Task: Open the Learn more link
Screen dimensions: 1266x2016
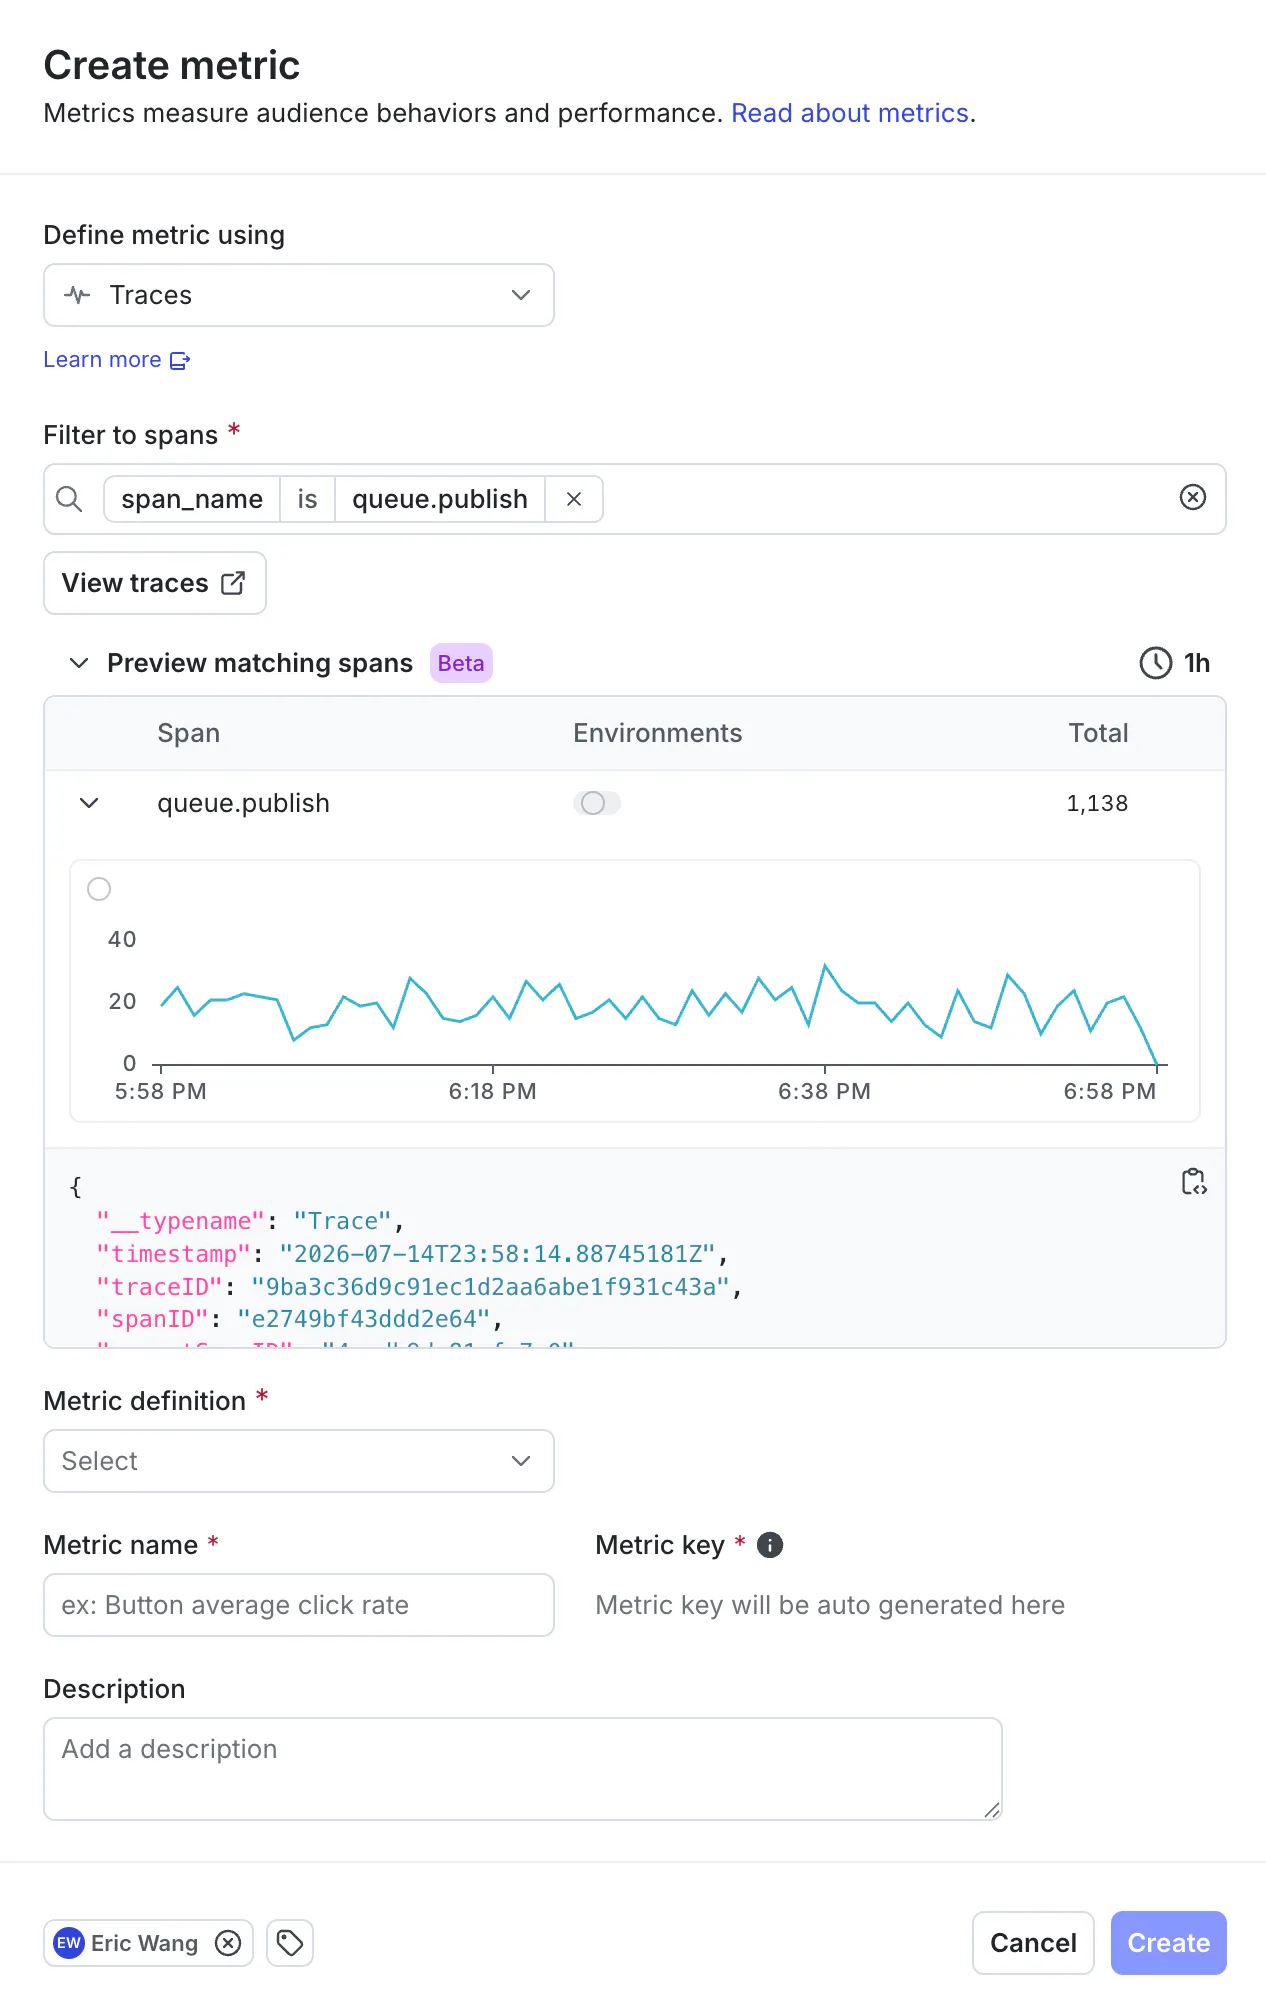Action: click(x=116, y=360)
